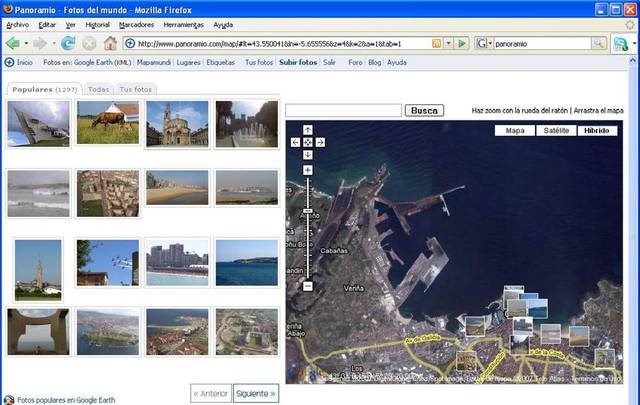
Task: Click the Skype toolbar icon
Action: (621, 44)
